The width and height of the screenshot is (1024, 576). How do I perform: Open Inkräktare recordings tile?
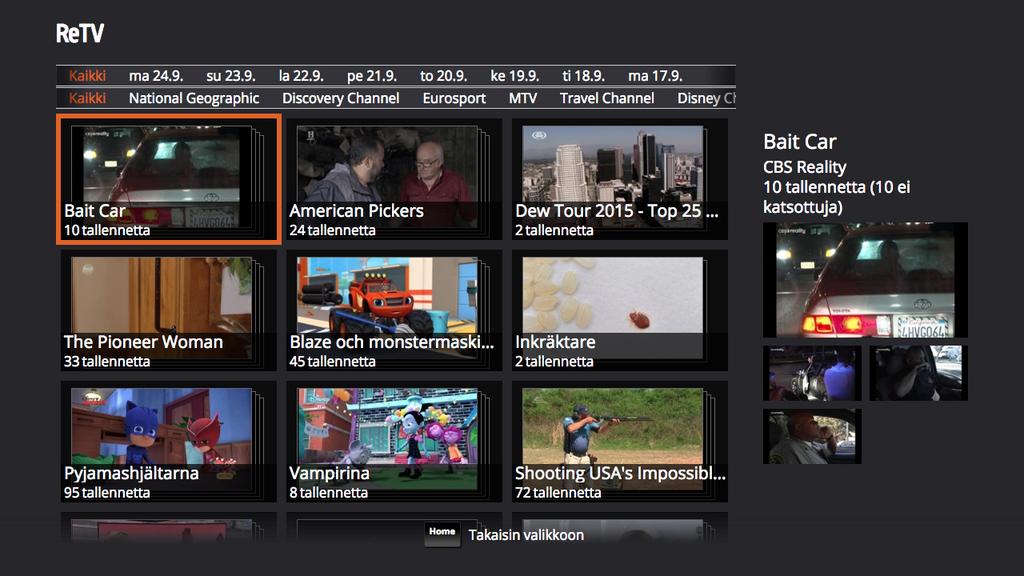pos(620,310)
